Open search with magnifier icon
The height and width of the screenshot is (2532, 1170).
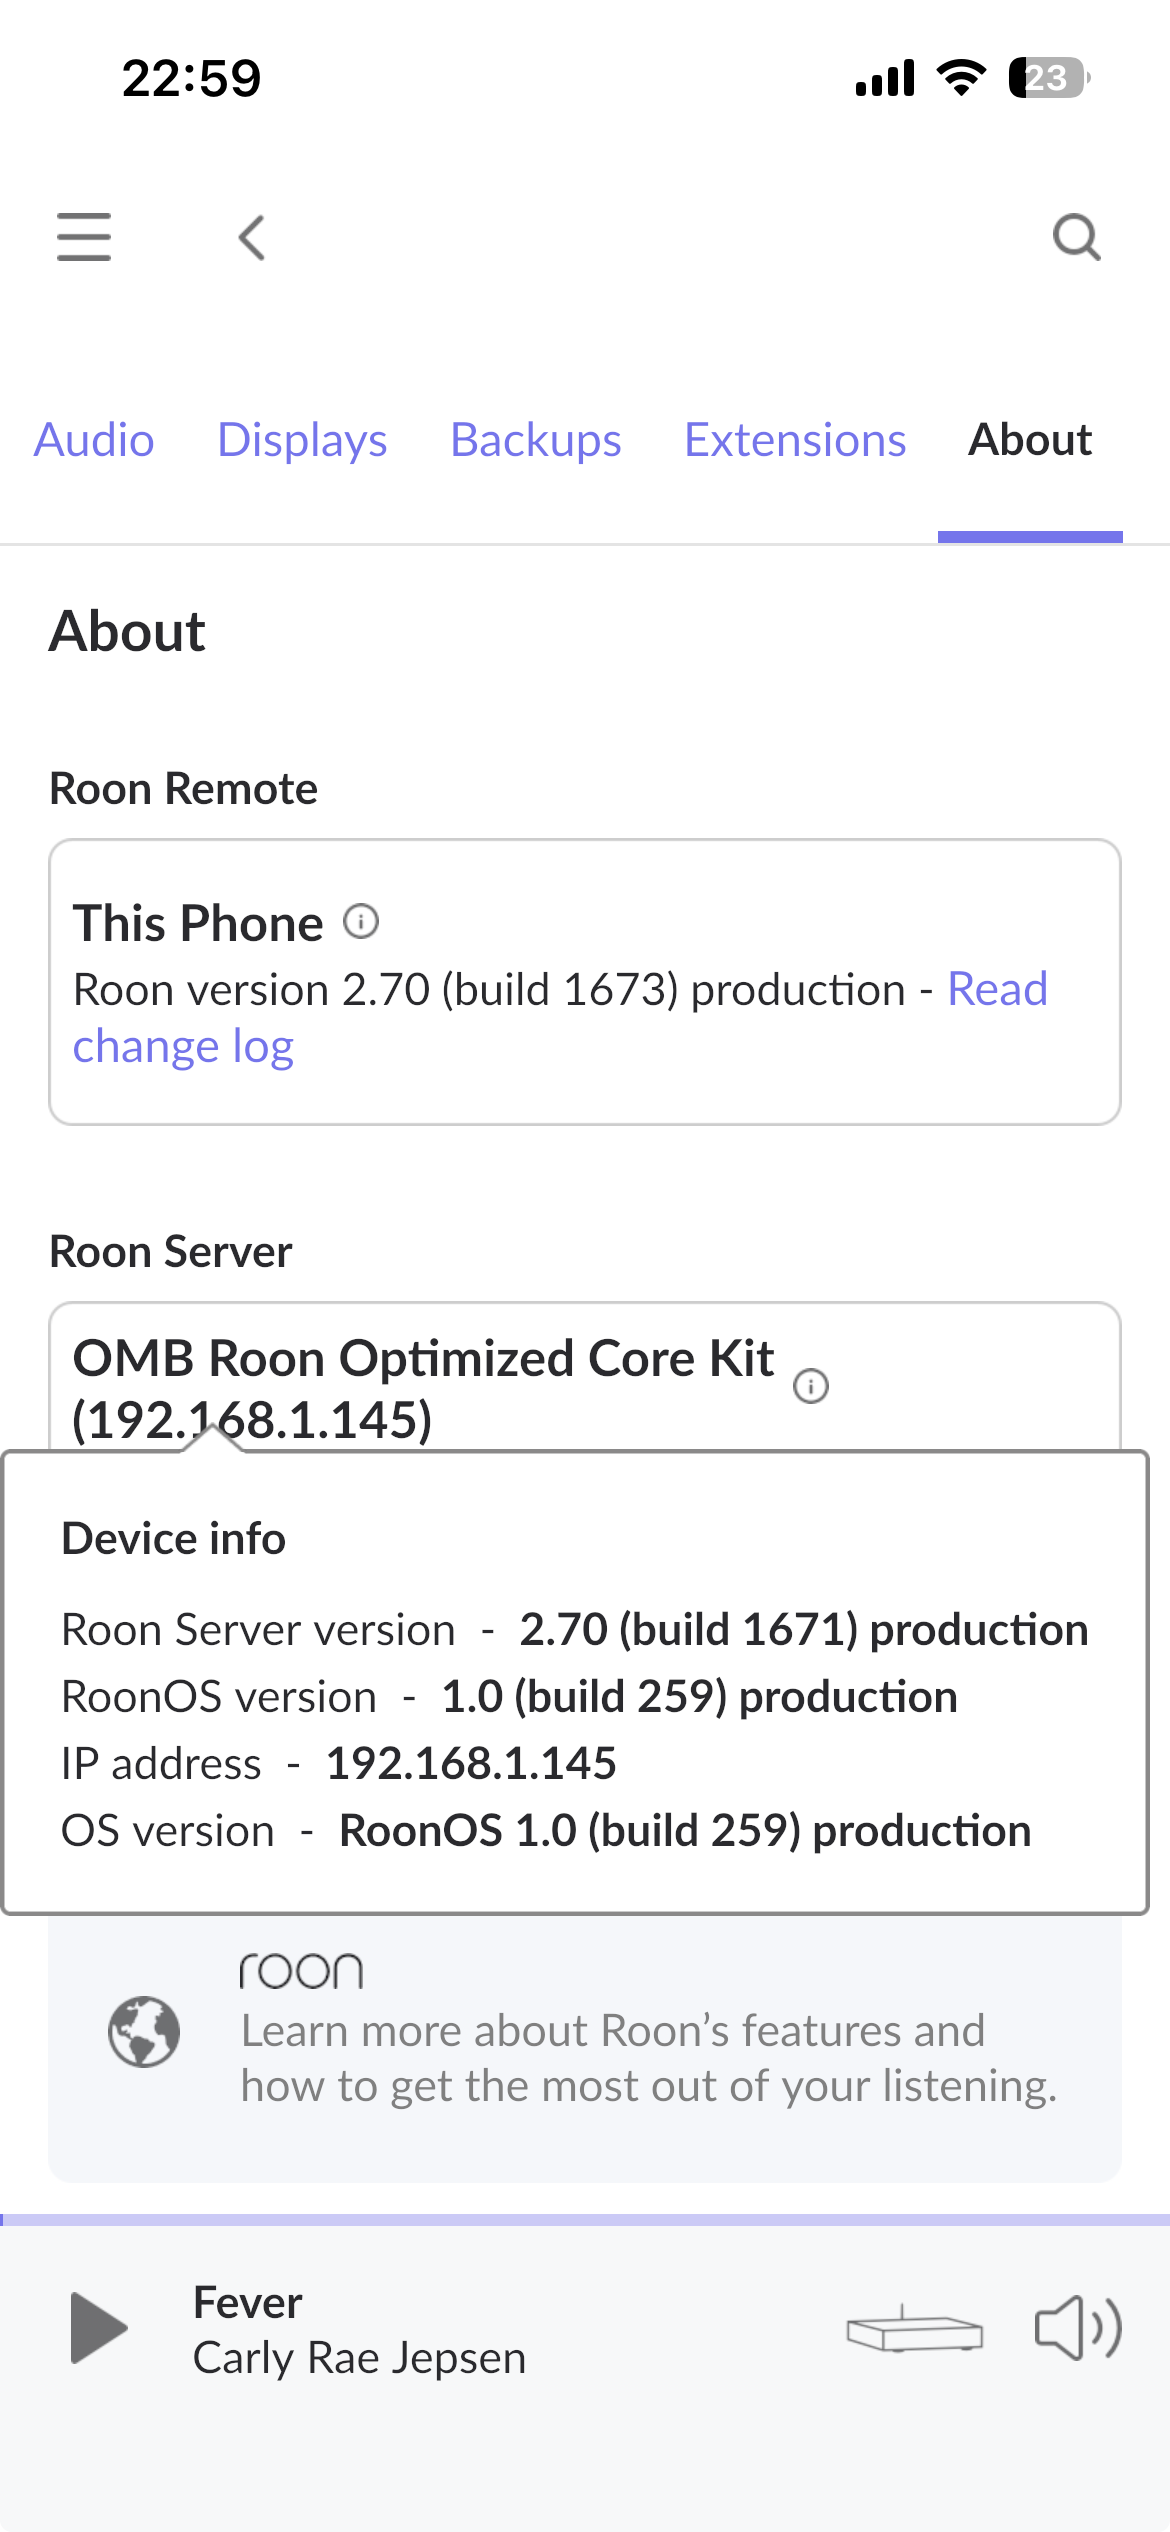[x=1077, y=238]
